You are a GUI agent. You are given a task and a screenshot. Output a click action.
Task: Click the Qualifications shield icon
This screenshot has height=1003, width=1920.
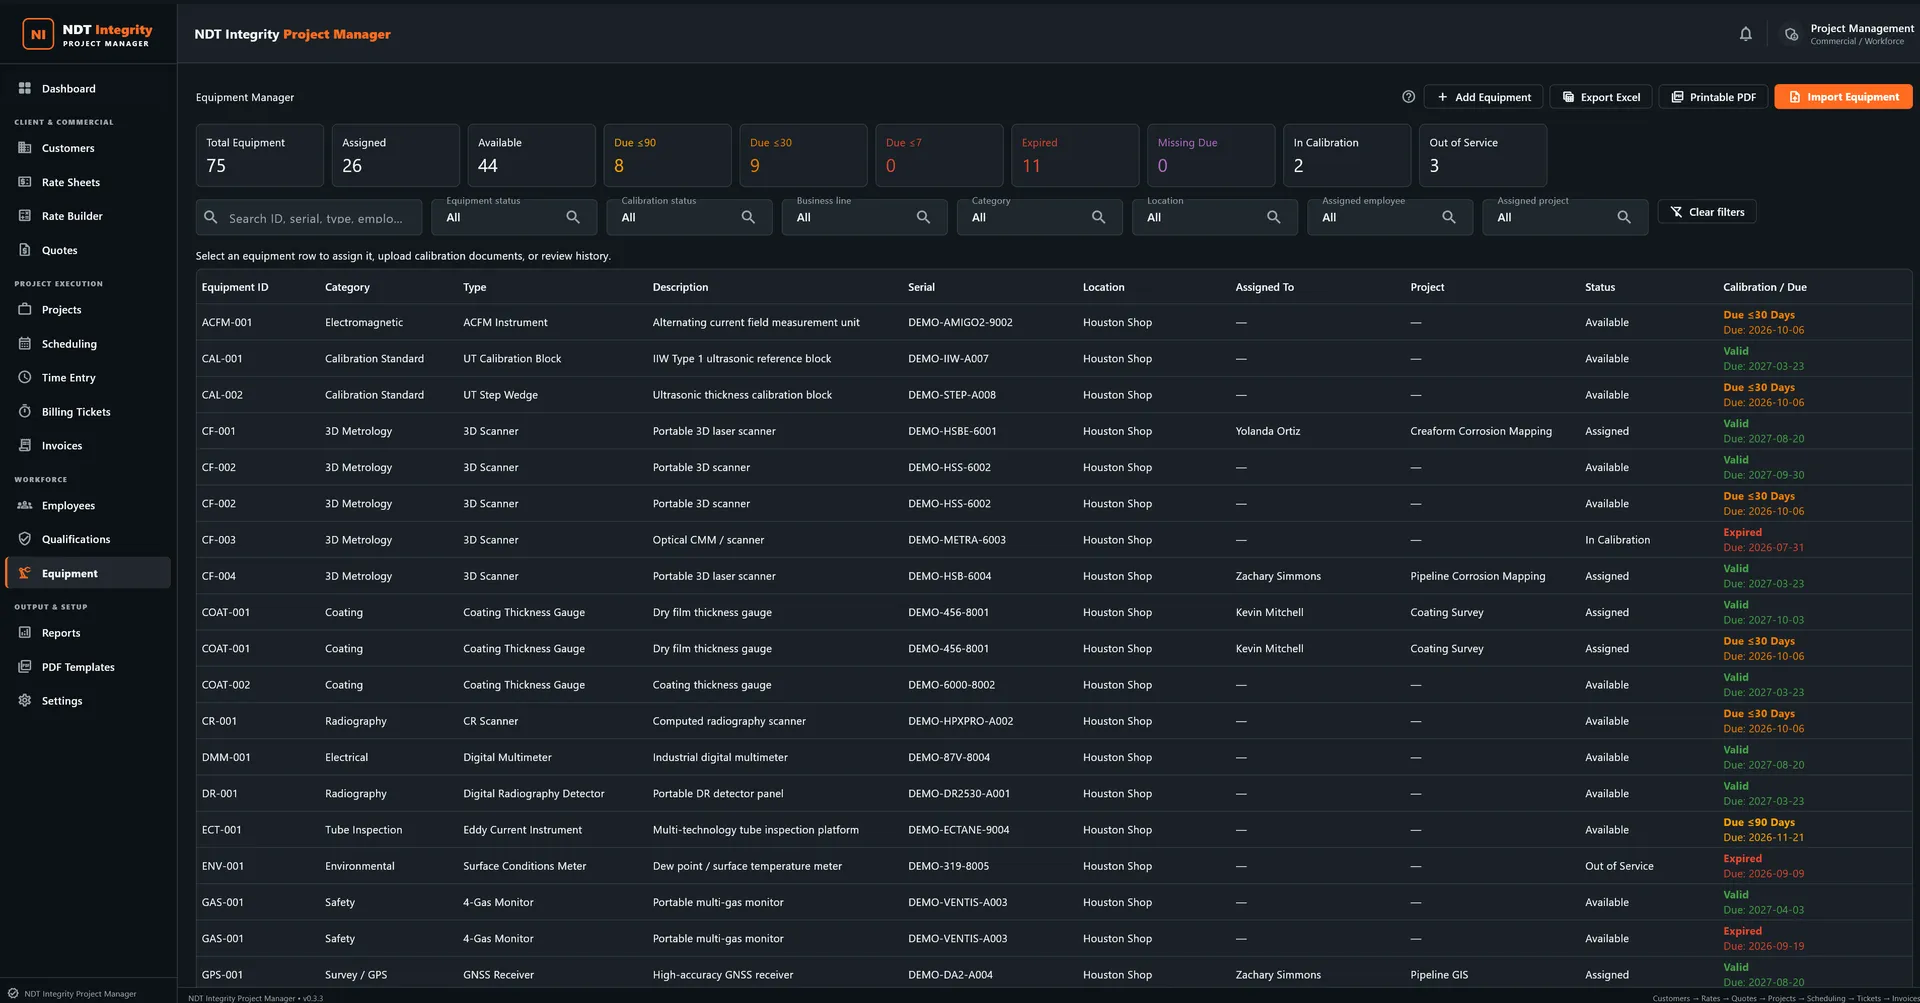tap(25, 539)
